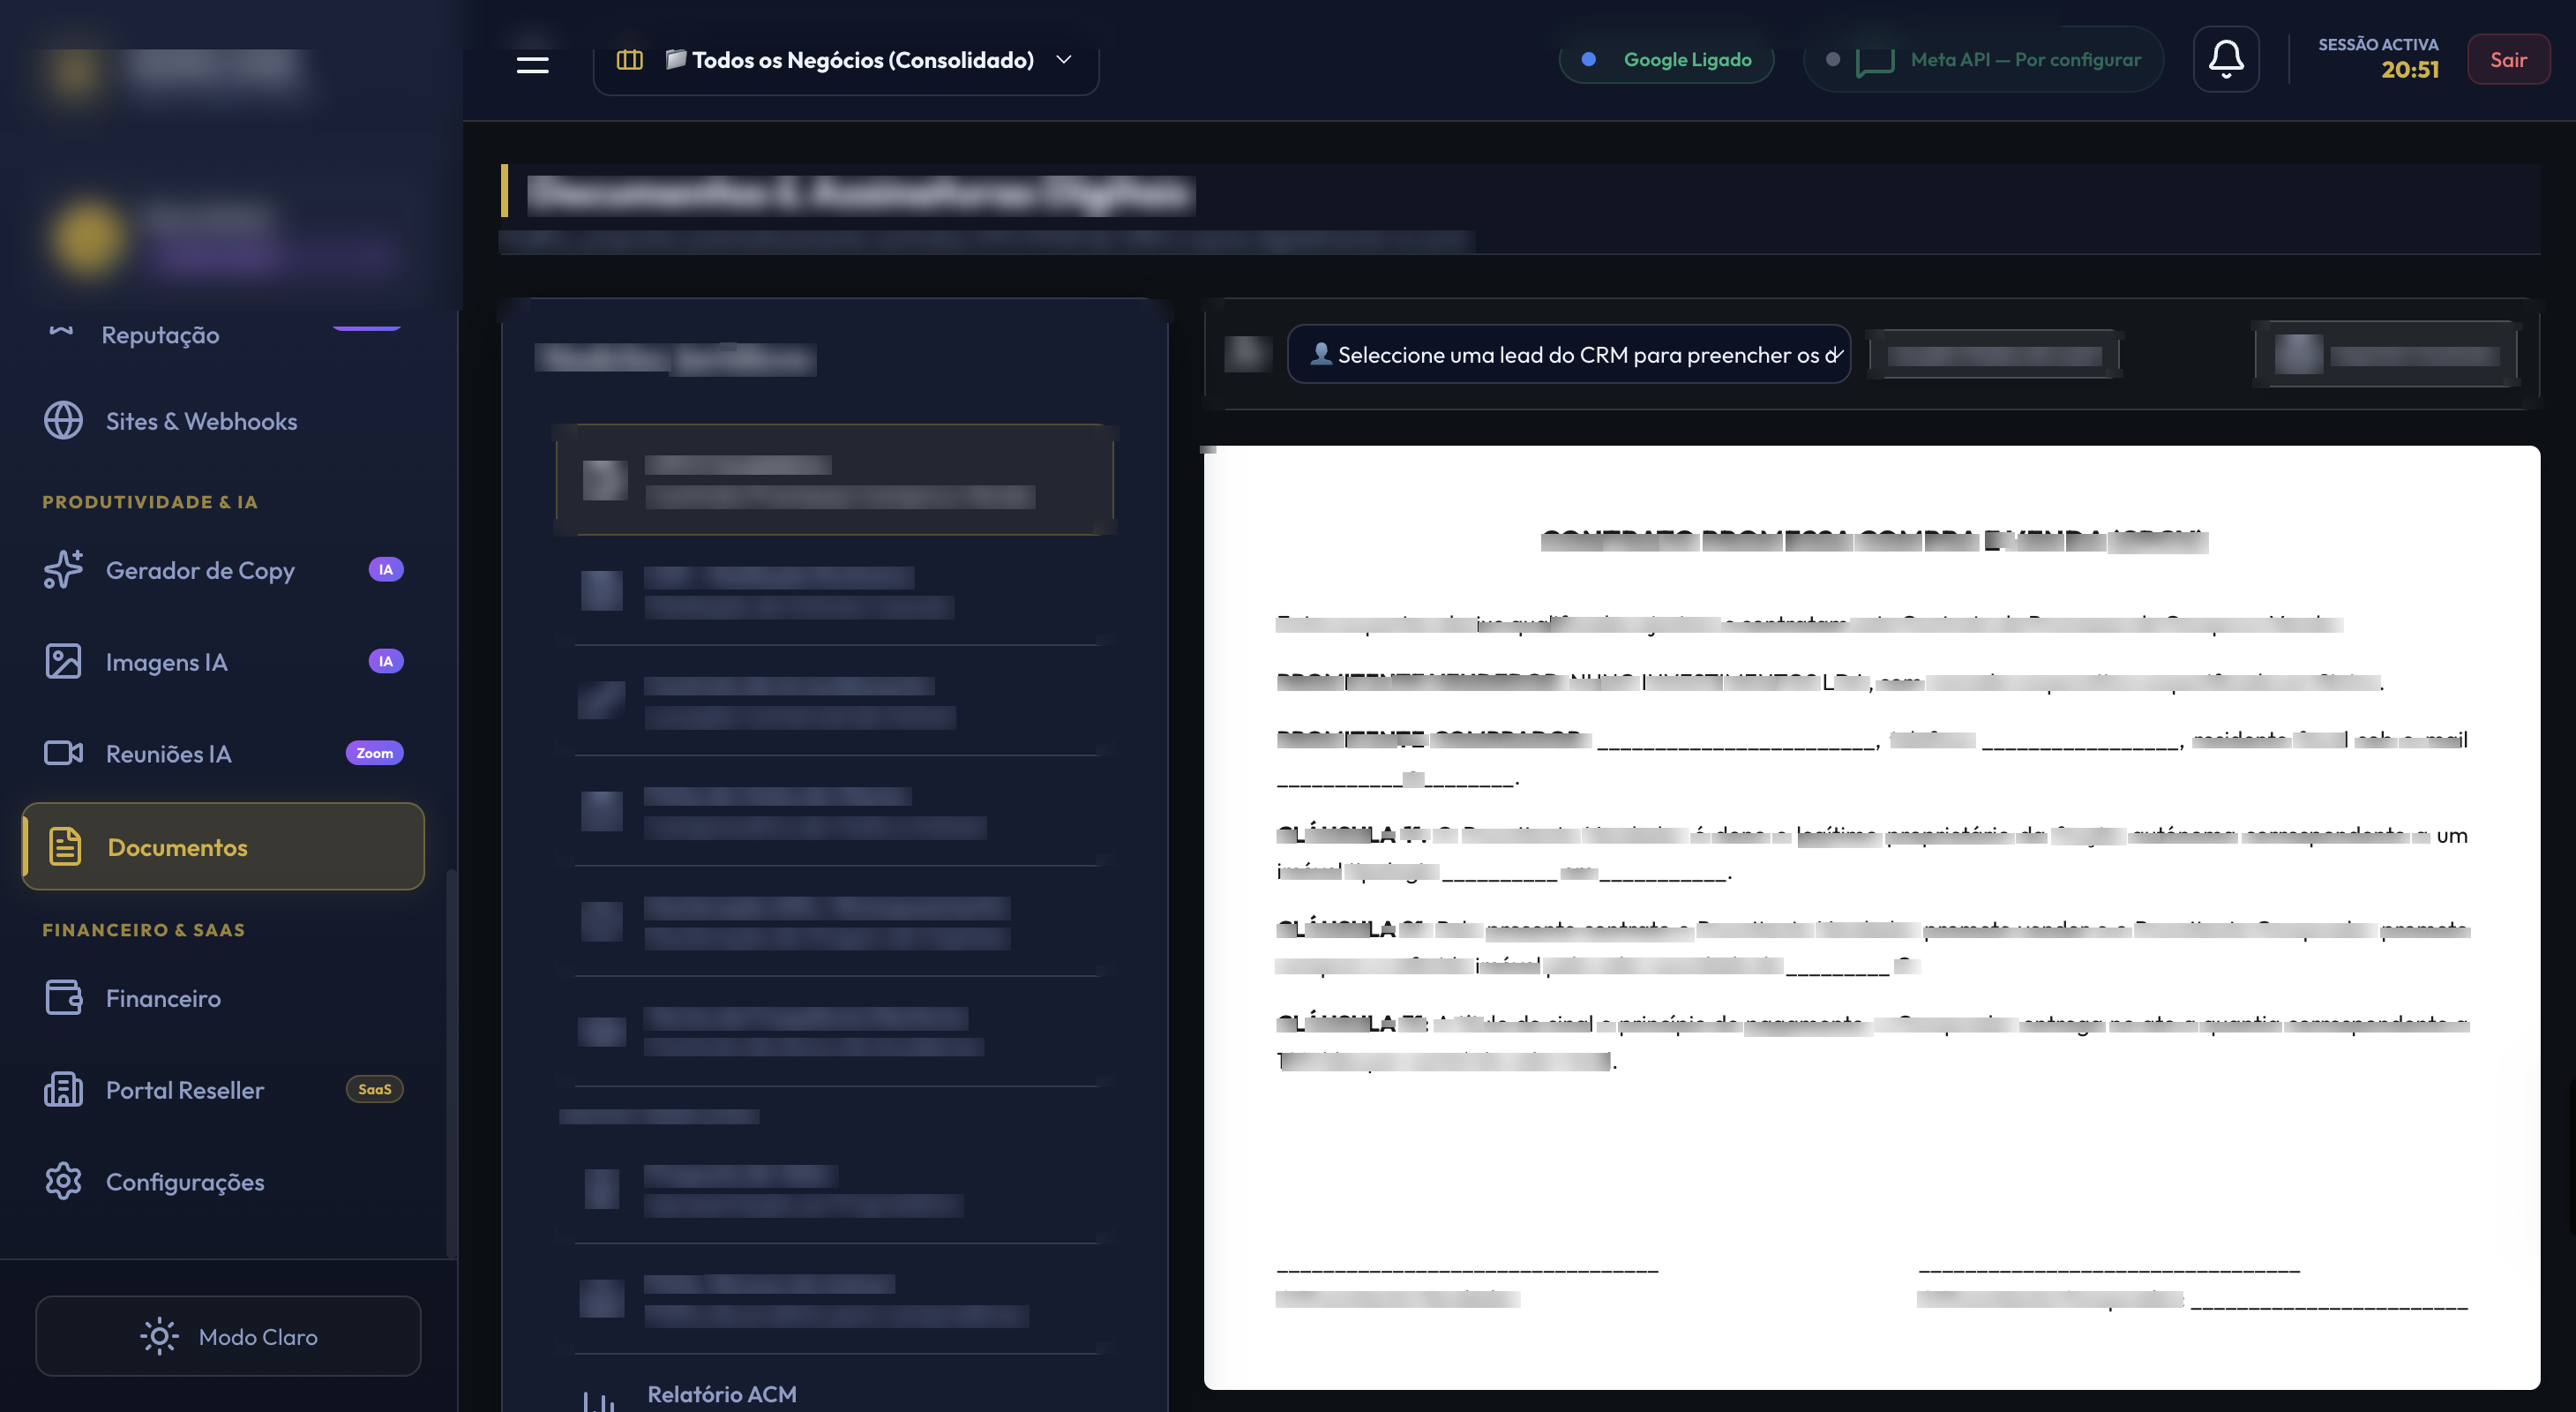Open Financeiro in the sidebar
2576x1412 pixels.
[223, 998]
